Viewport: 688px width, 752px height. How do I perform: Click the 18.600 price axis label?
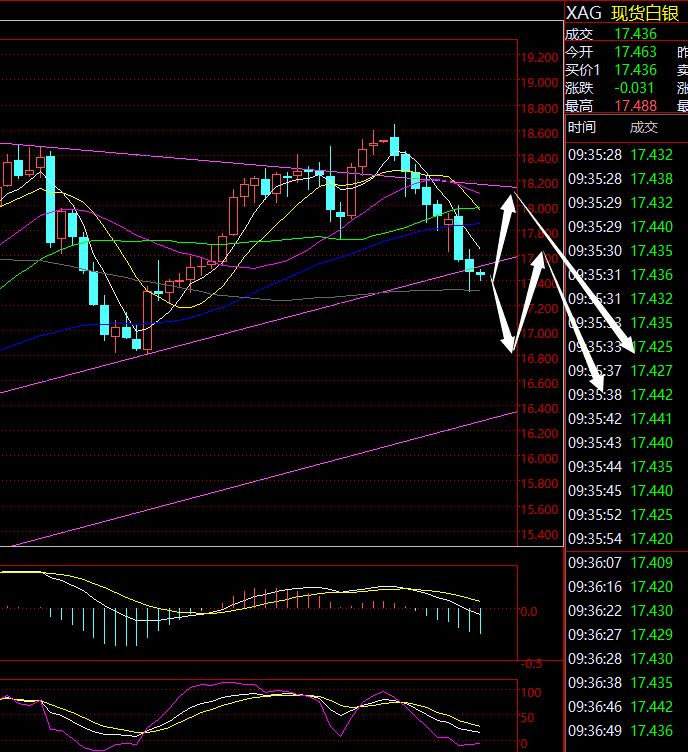(x=539, y=134)
